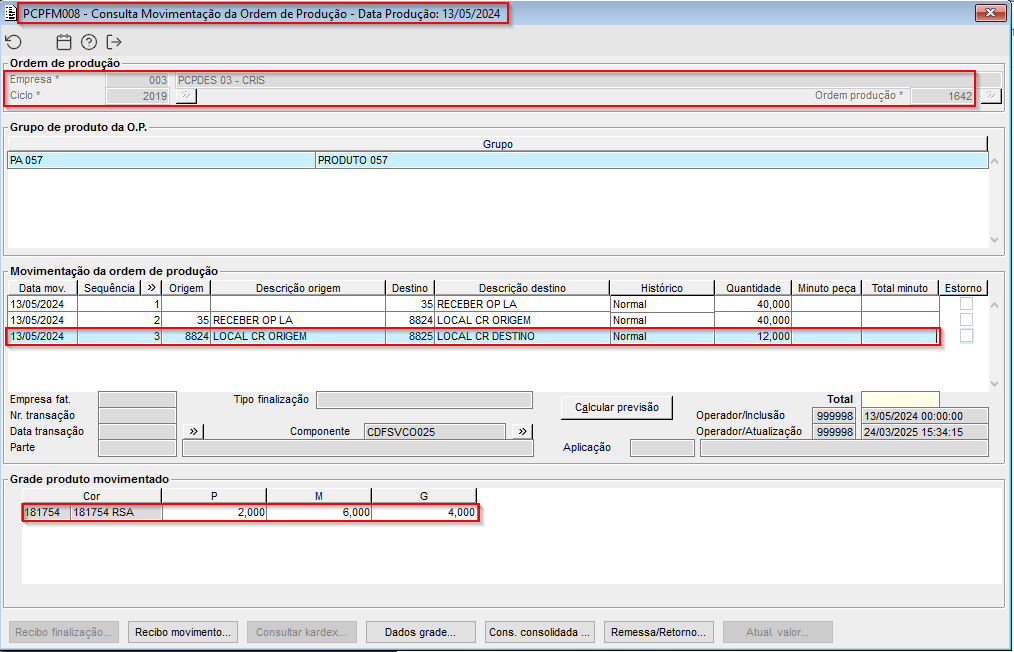Click the Cons. consolidada ... button

click(x=539, y=632)
